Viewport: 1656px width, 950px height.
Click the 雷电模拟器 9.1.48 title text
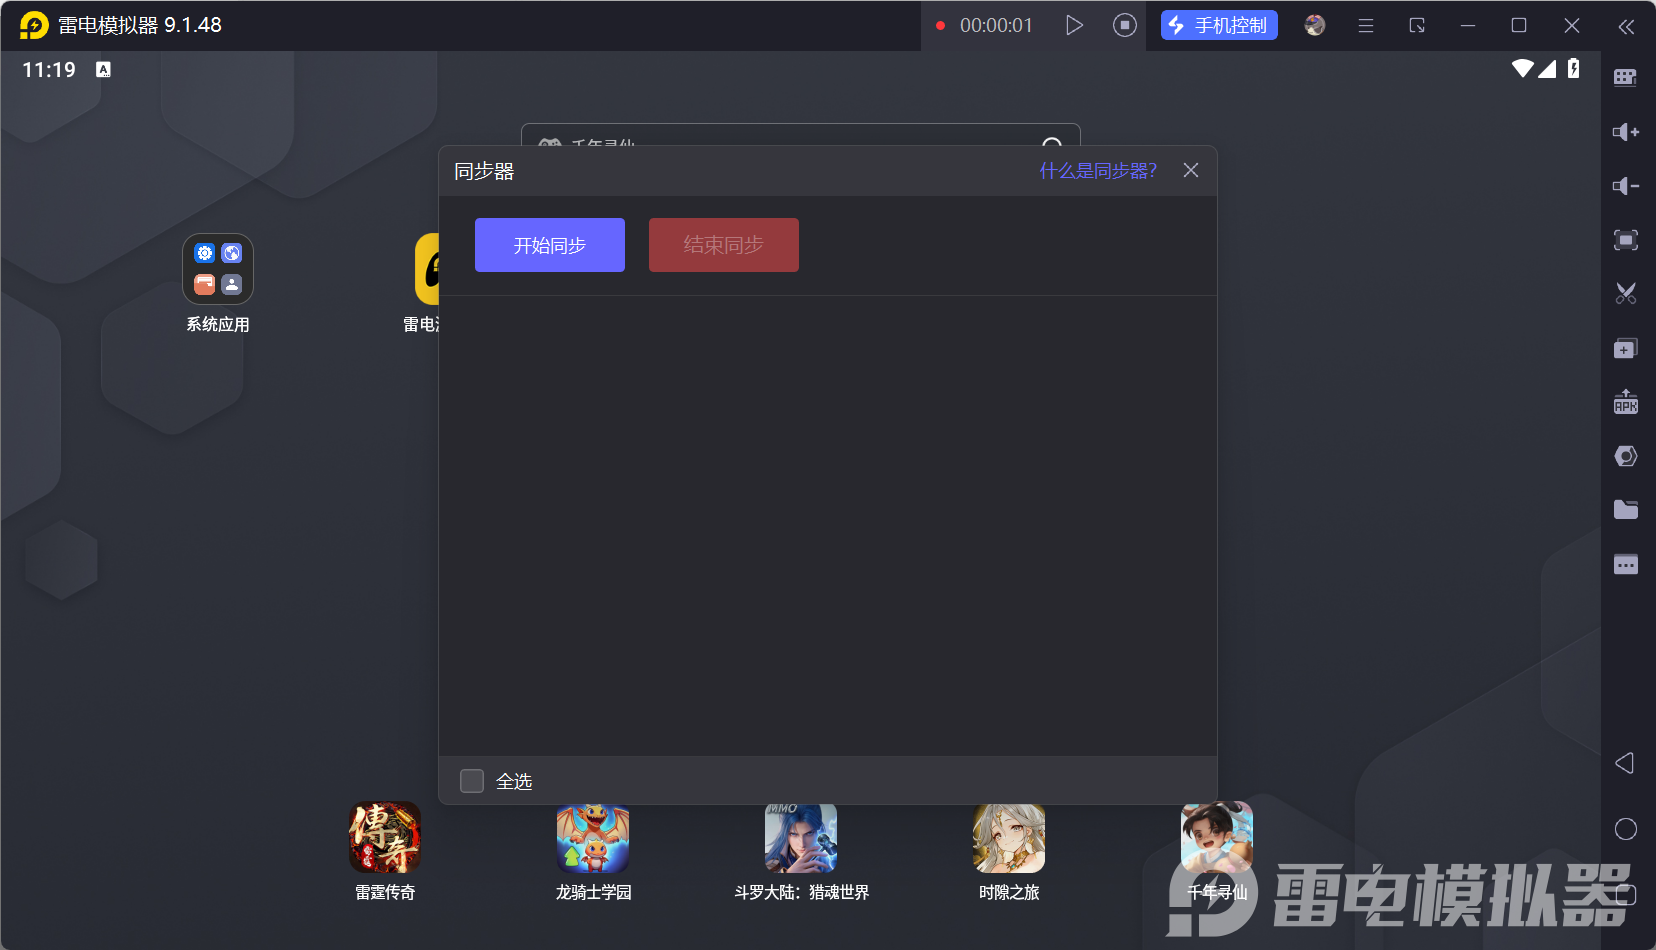click(x=140, y=25)
